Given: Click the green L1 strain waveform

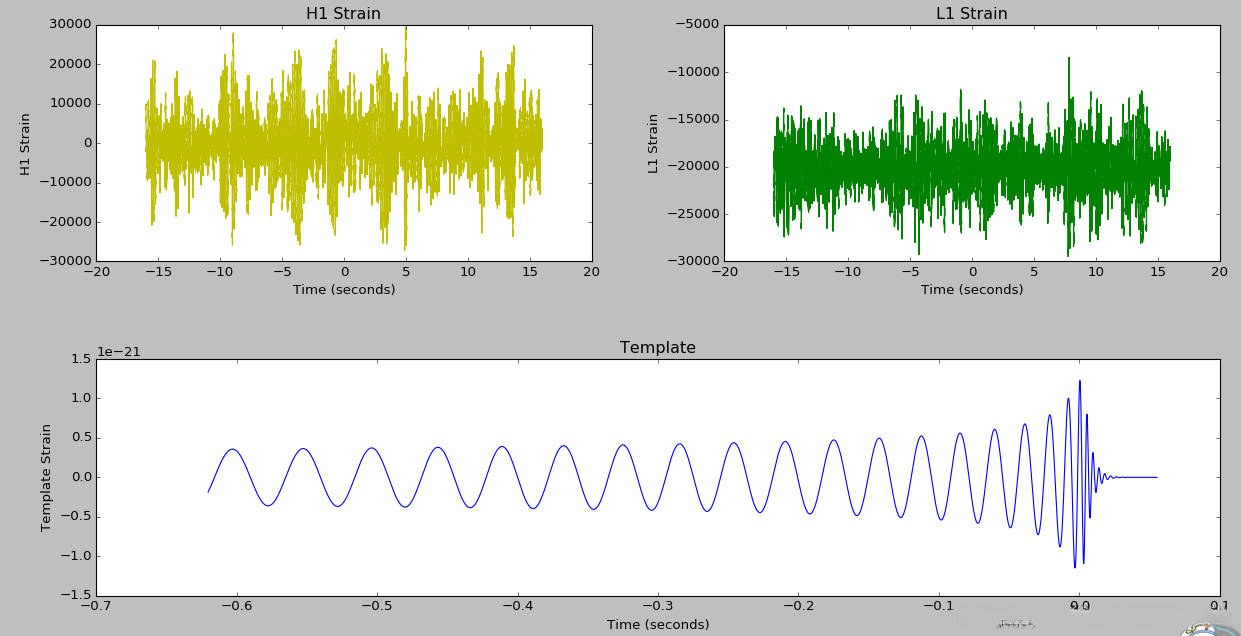Looking at the screenshot, I should pos(972,166).
